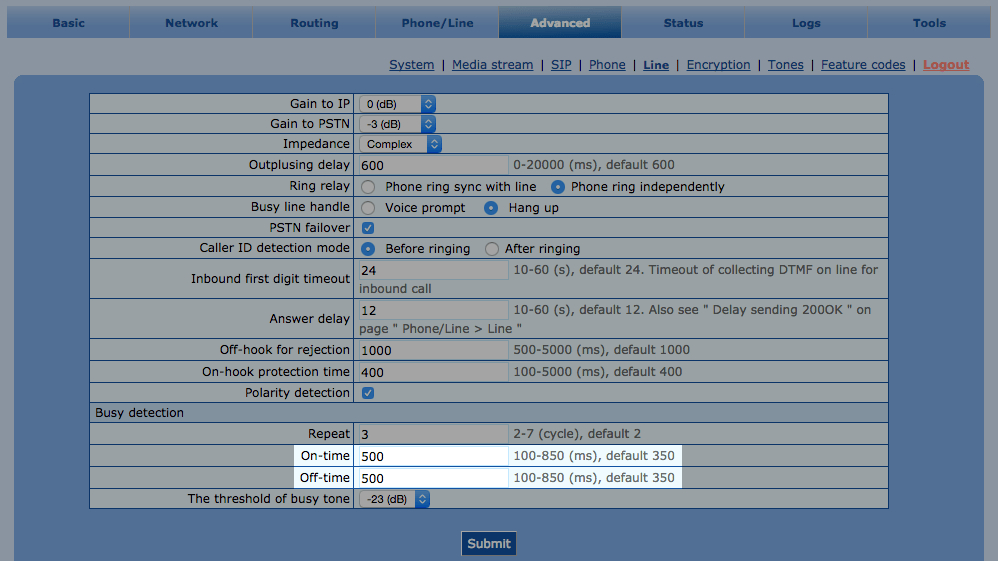Toggle the Polarity detection checkbox
Screen dimensions: 998x561
(368, 393)
